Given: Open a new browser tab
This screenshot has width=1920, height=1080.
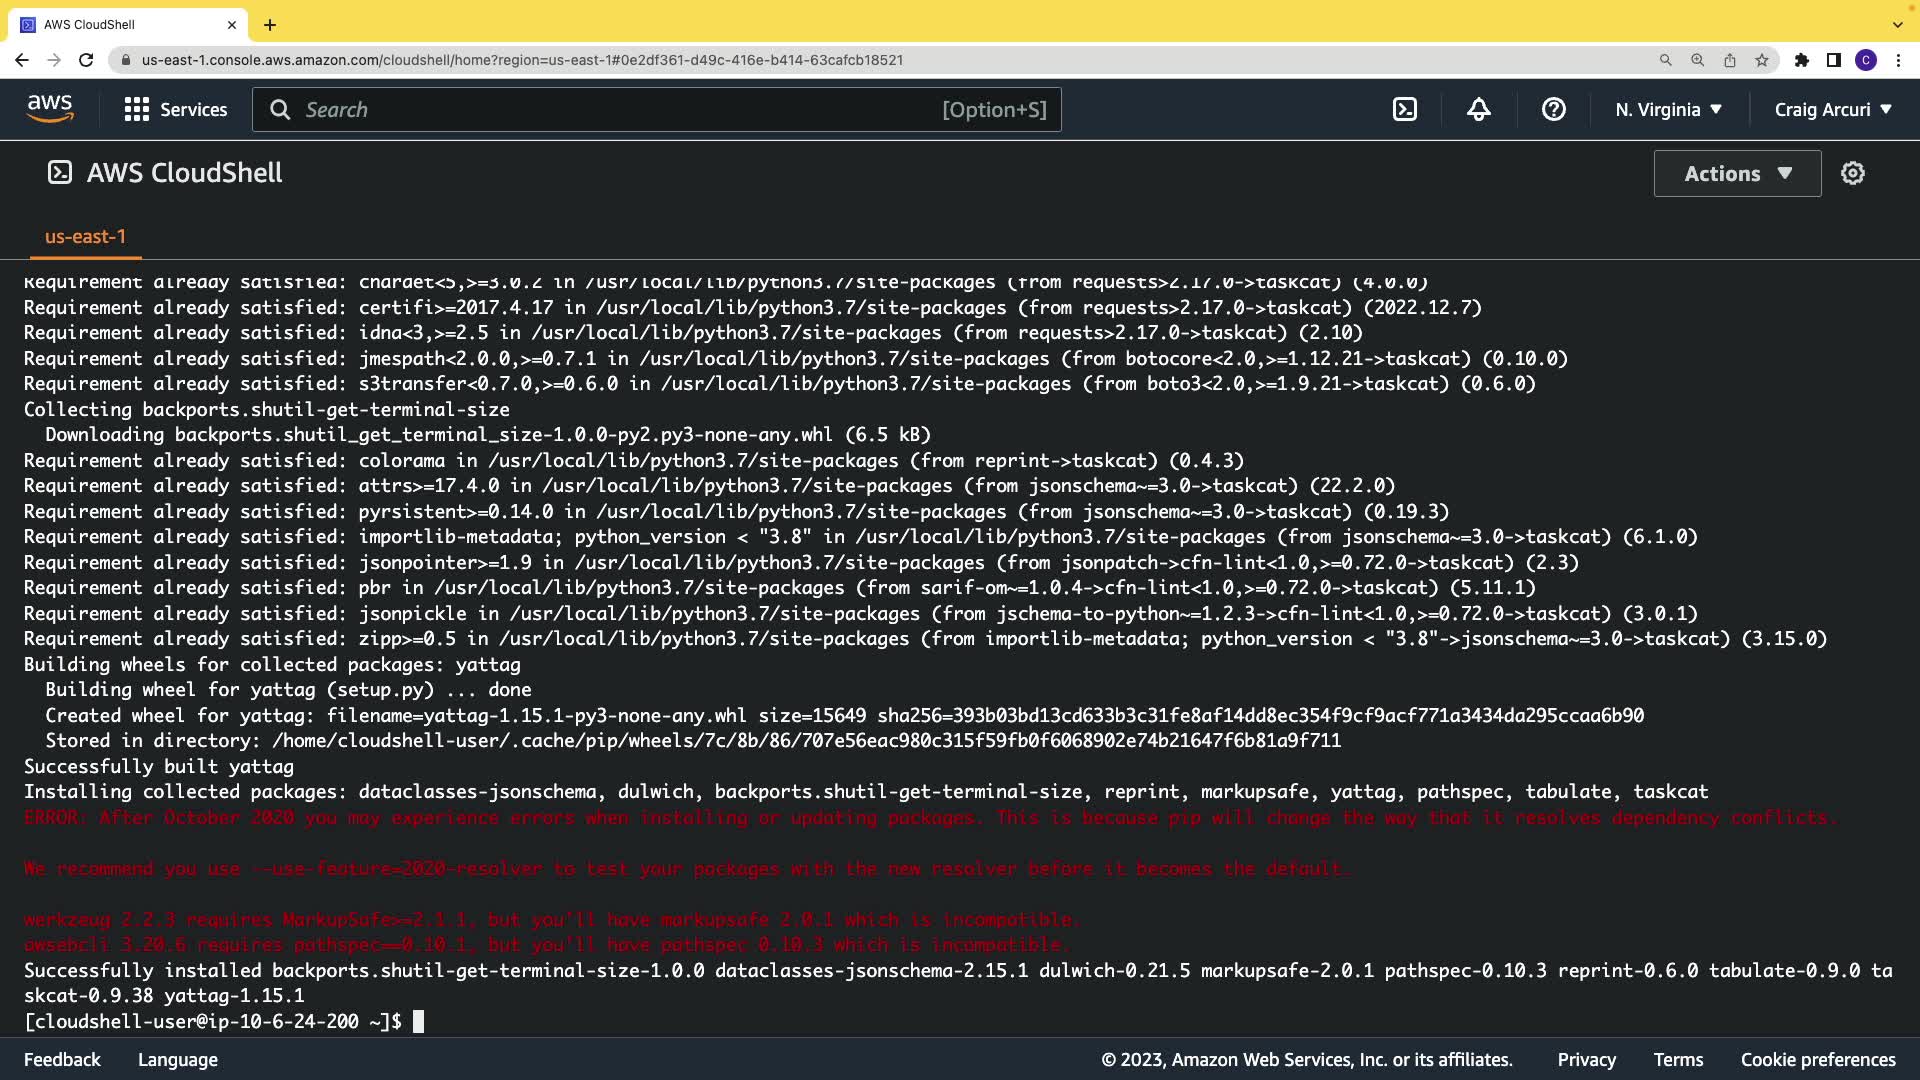Looking at the screenshot, I should (x=270, y=25).
